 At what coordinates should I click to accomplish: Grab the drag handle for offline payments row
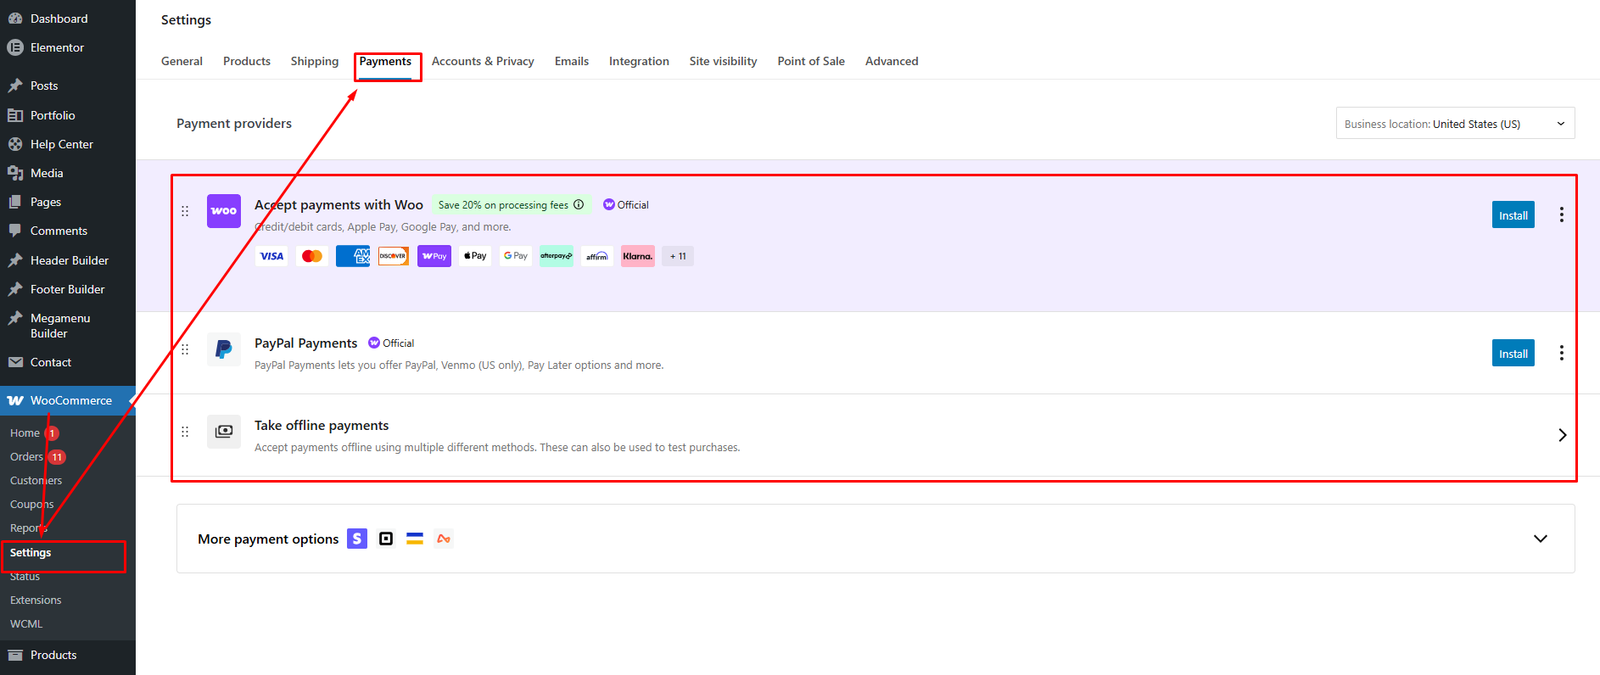click(x=185, y=432)
